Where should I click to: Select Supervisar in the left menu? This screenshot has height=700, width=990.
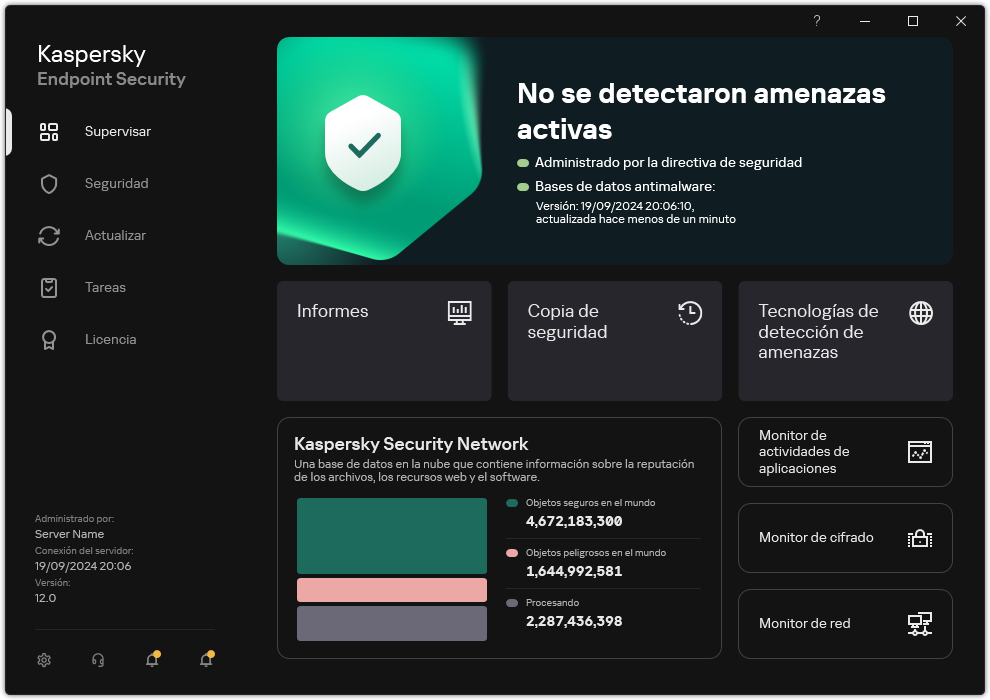116,131
